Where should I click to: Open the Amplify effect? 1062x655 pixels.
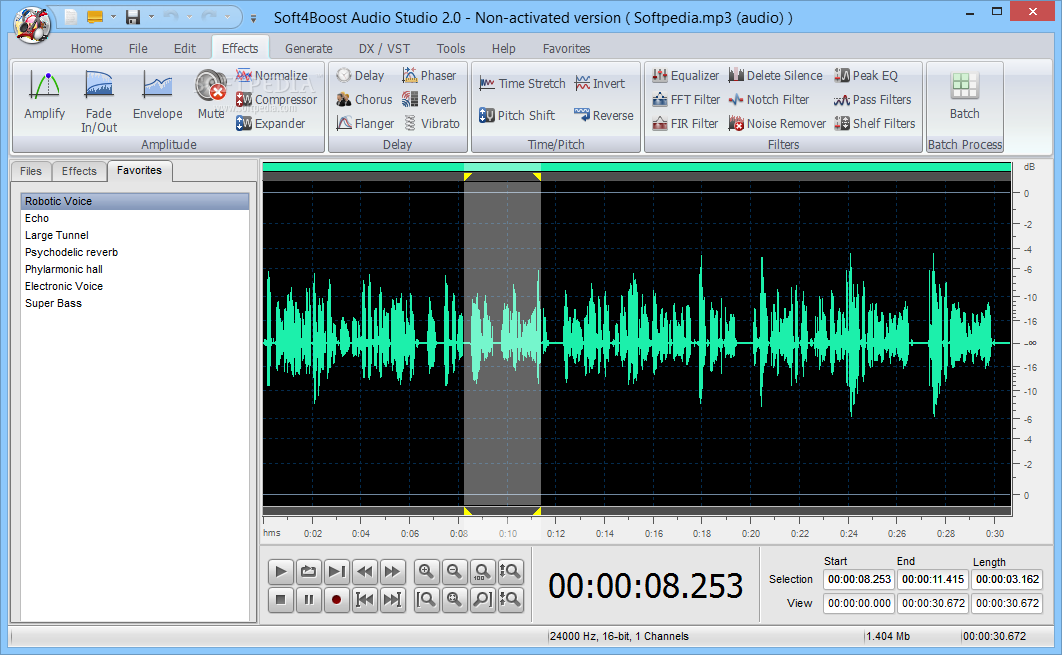(x=45, y=97)
